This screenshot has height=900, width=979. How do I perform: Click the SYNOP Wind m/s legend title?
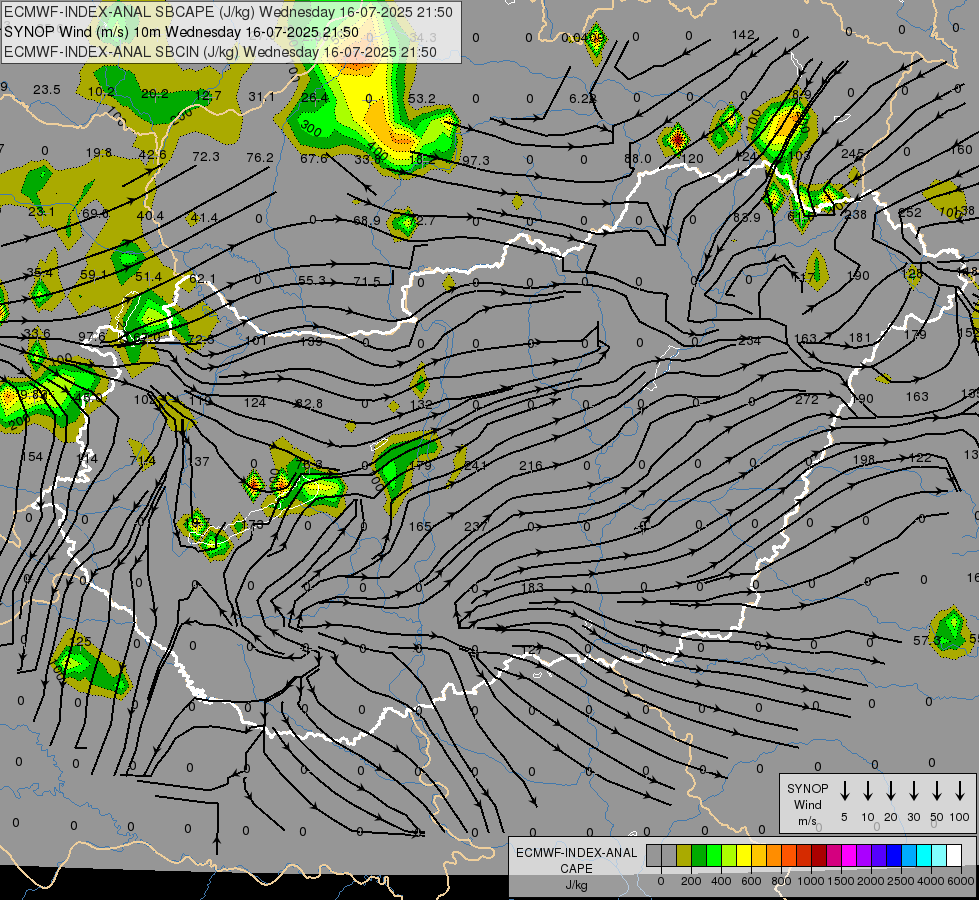click(807, 804)
